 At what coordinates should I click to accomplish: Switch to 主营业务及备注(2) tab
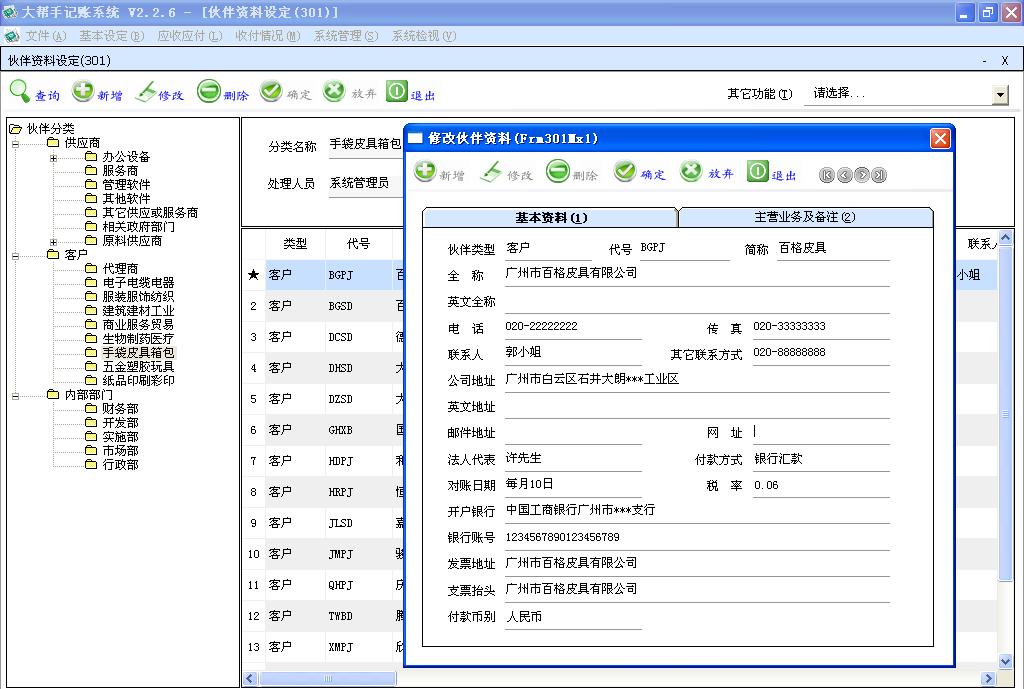(805, 217)
